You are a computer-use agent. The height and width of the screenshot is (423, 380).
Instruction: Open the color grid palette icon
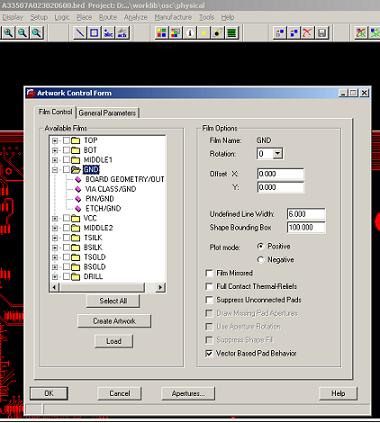point(162,33)
